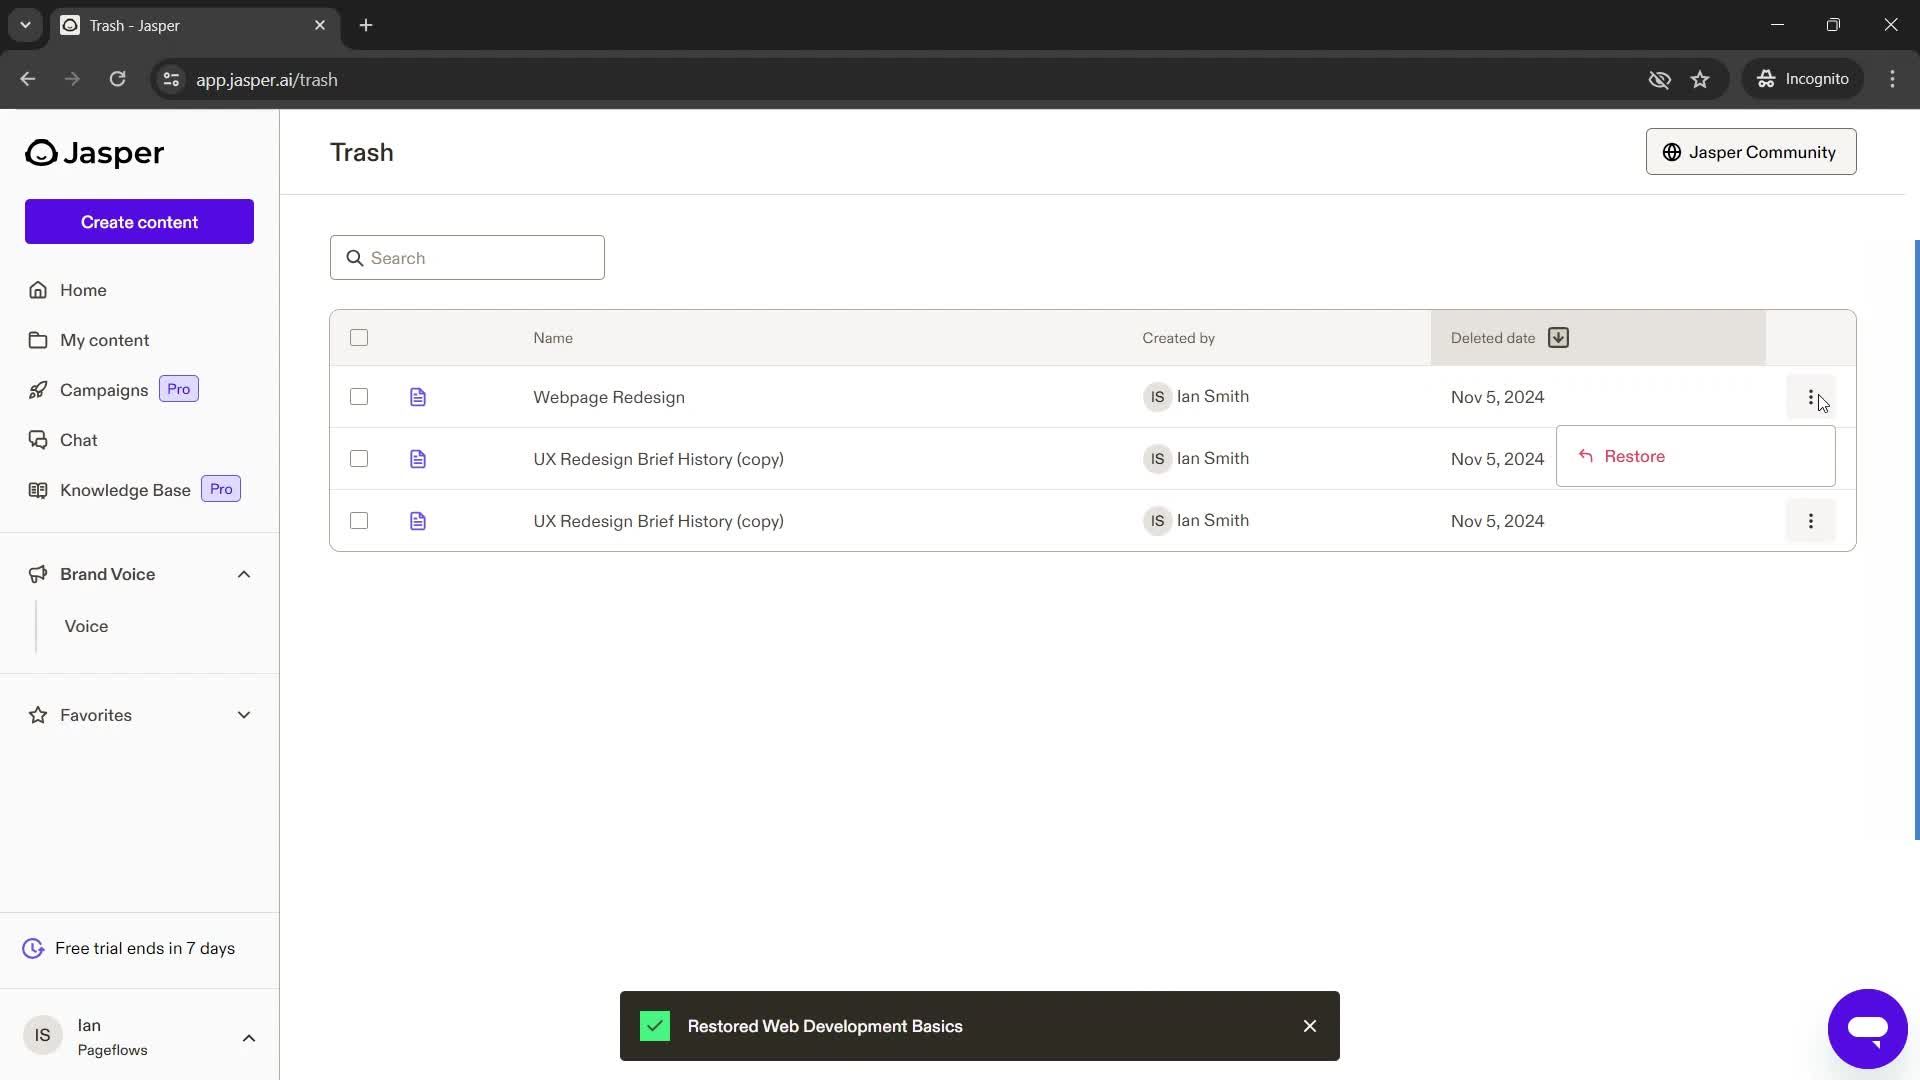Toggle the checkbox for Webpage Redesign
1920x1080 pixels.
[359, 396]
